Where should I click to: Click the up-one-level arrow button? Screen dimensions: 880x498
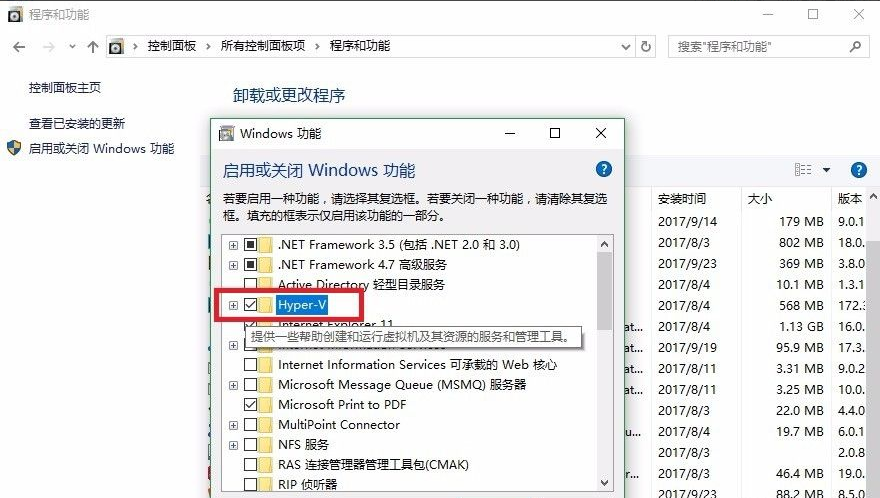93,47
